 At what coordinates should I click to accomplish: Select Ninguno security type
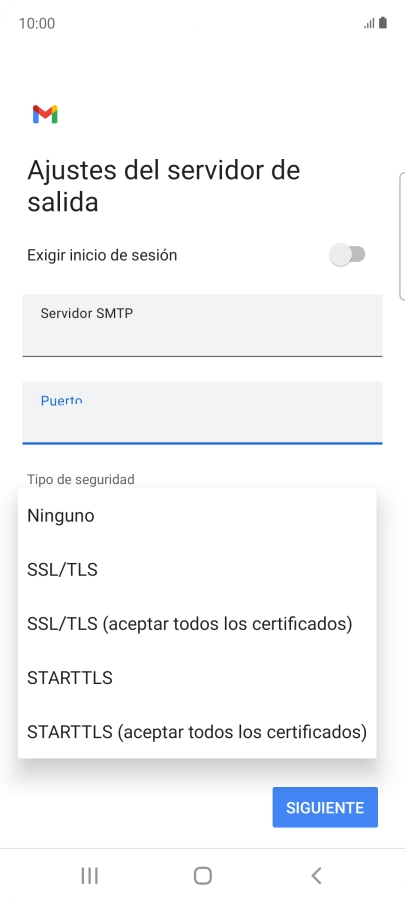click(197, 515)
